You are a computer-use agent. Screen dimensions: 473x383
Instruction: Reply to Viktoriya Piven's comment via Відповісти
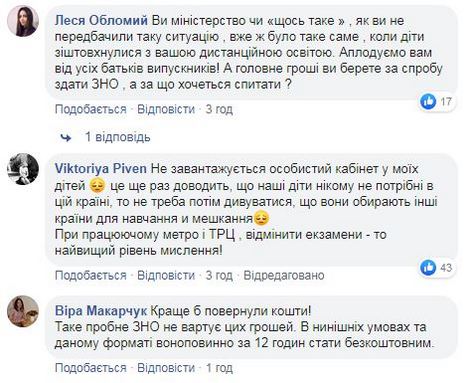166,275
